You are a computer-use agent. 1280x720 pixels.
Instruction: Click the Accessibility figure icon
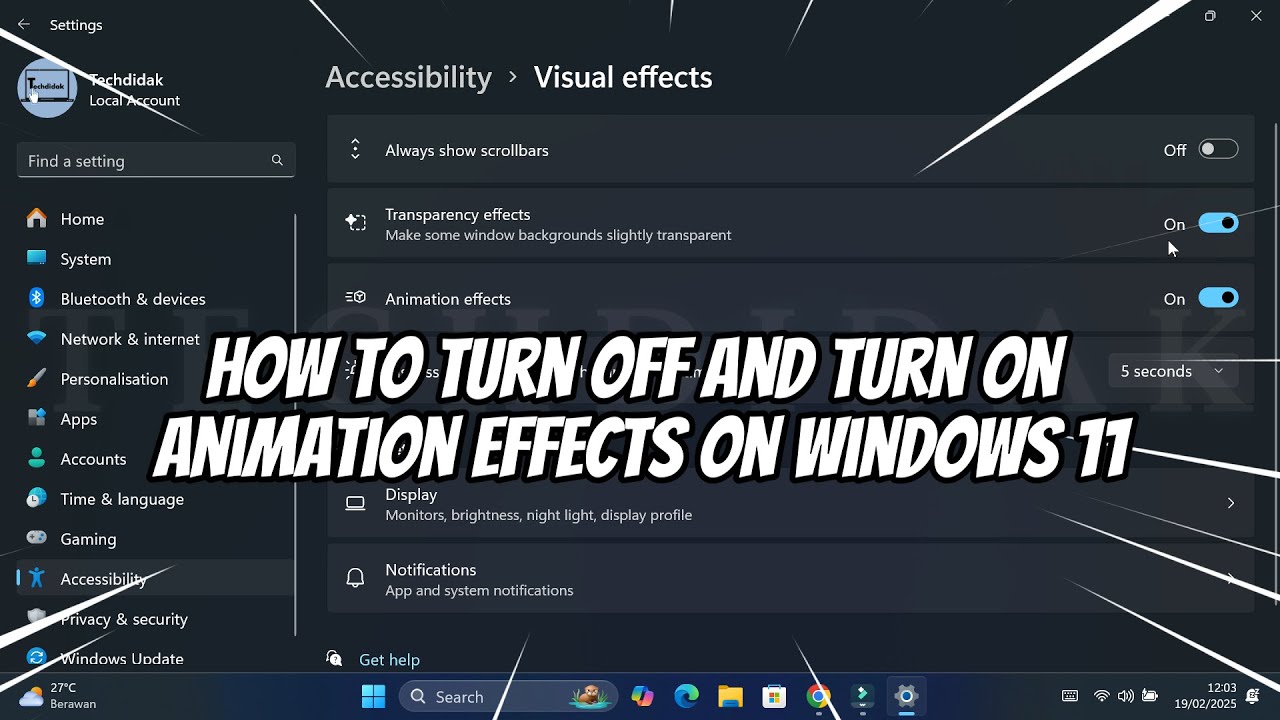point(37,578)
